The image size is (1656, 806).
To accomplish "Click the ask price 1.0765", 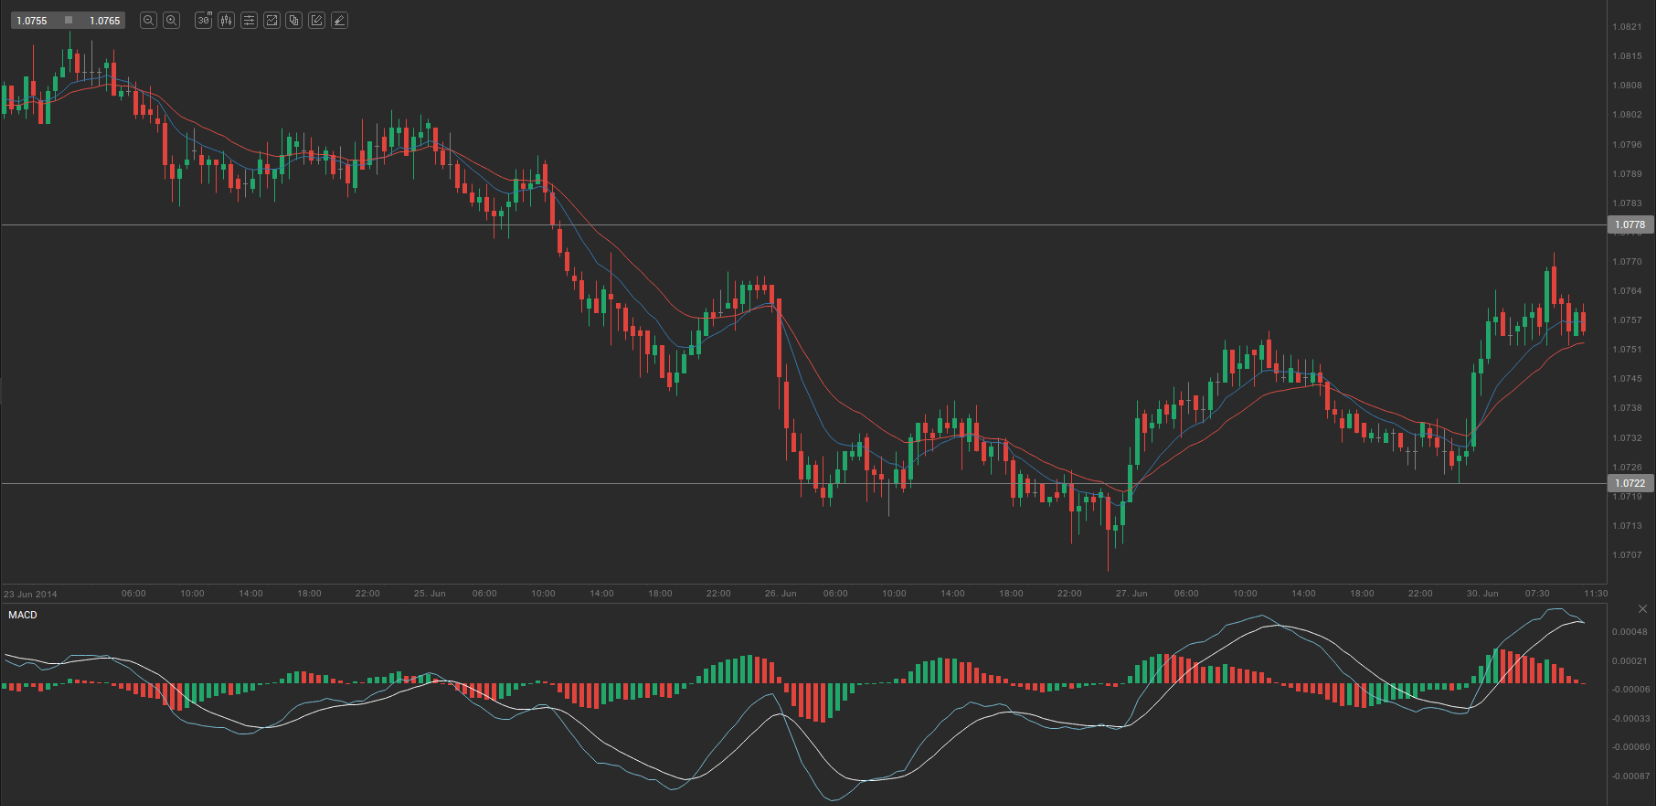I will click(x=104, y=20).
